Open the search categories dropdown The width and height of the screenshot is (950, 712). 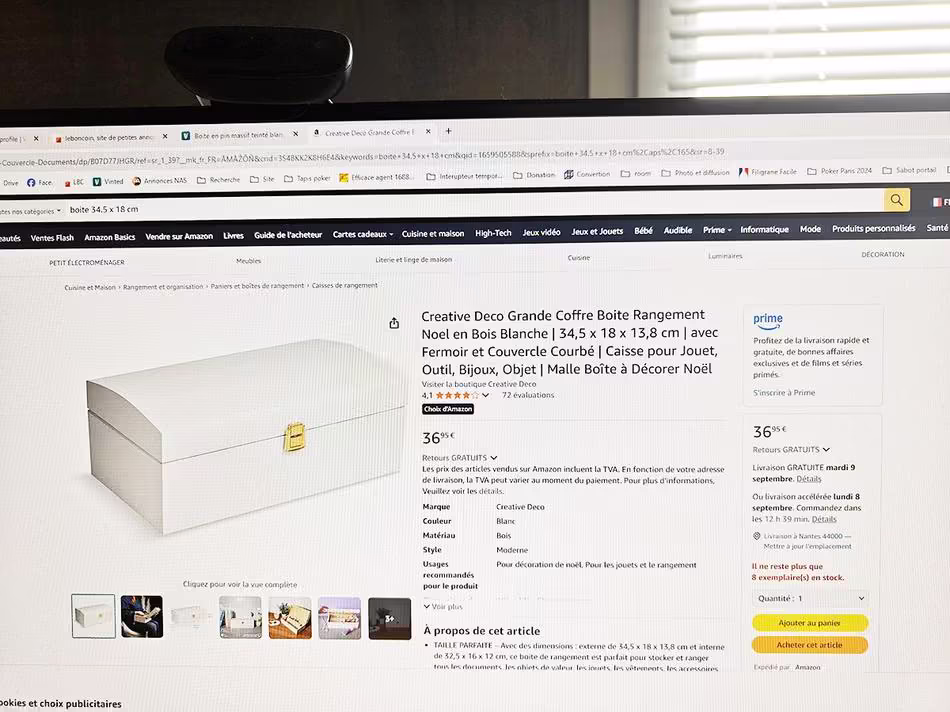click(x=30, y=211)
